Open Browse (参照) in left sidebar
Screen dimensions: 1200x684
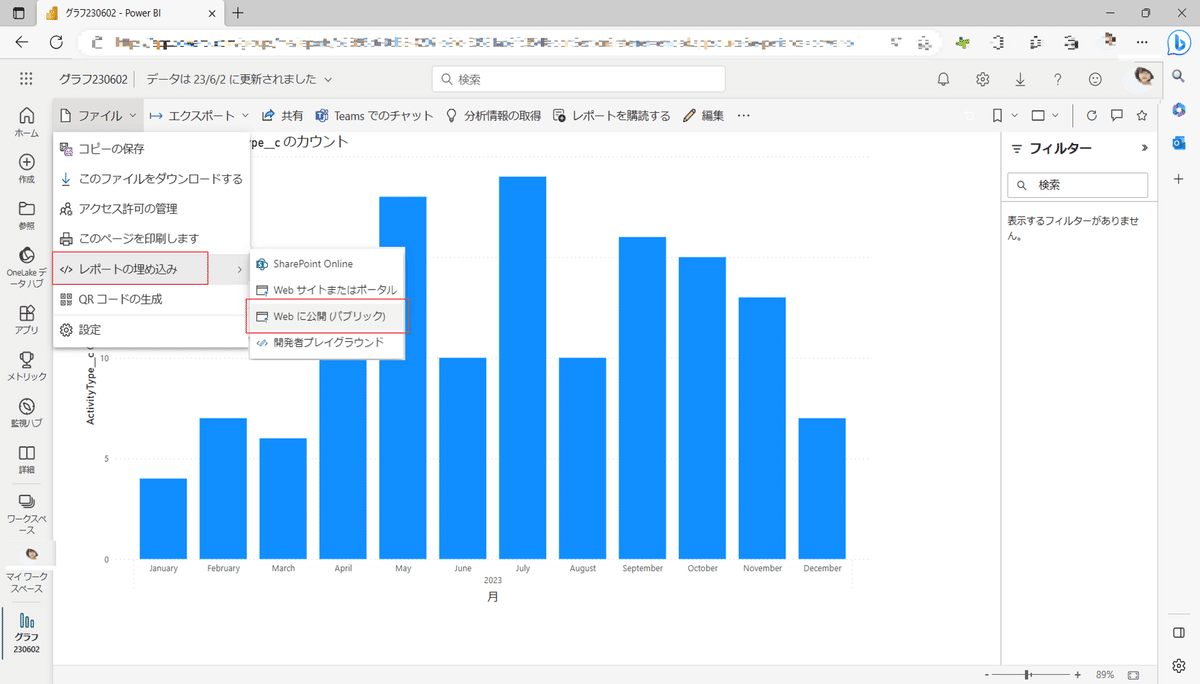(x=27, y=215)
